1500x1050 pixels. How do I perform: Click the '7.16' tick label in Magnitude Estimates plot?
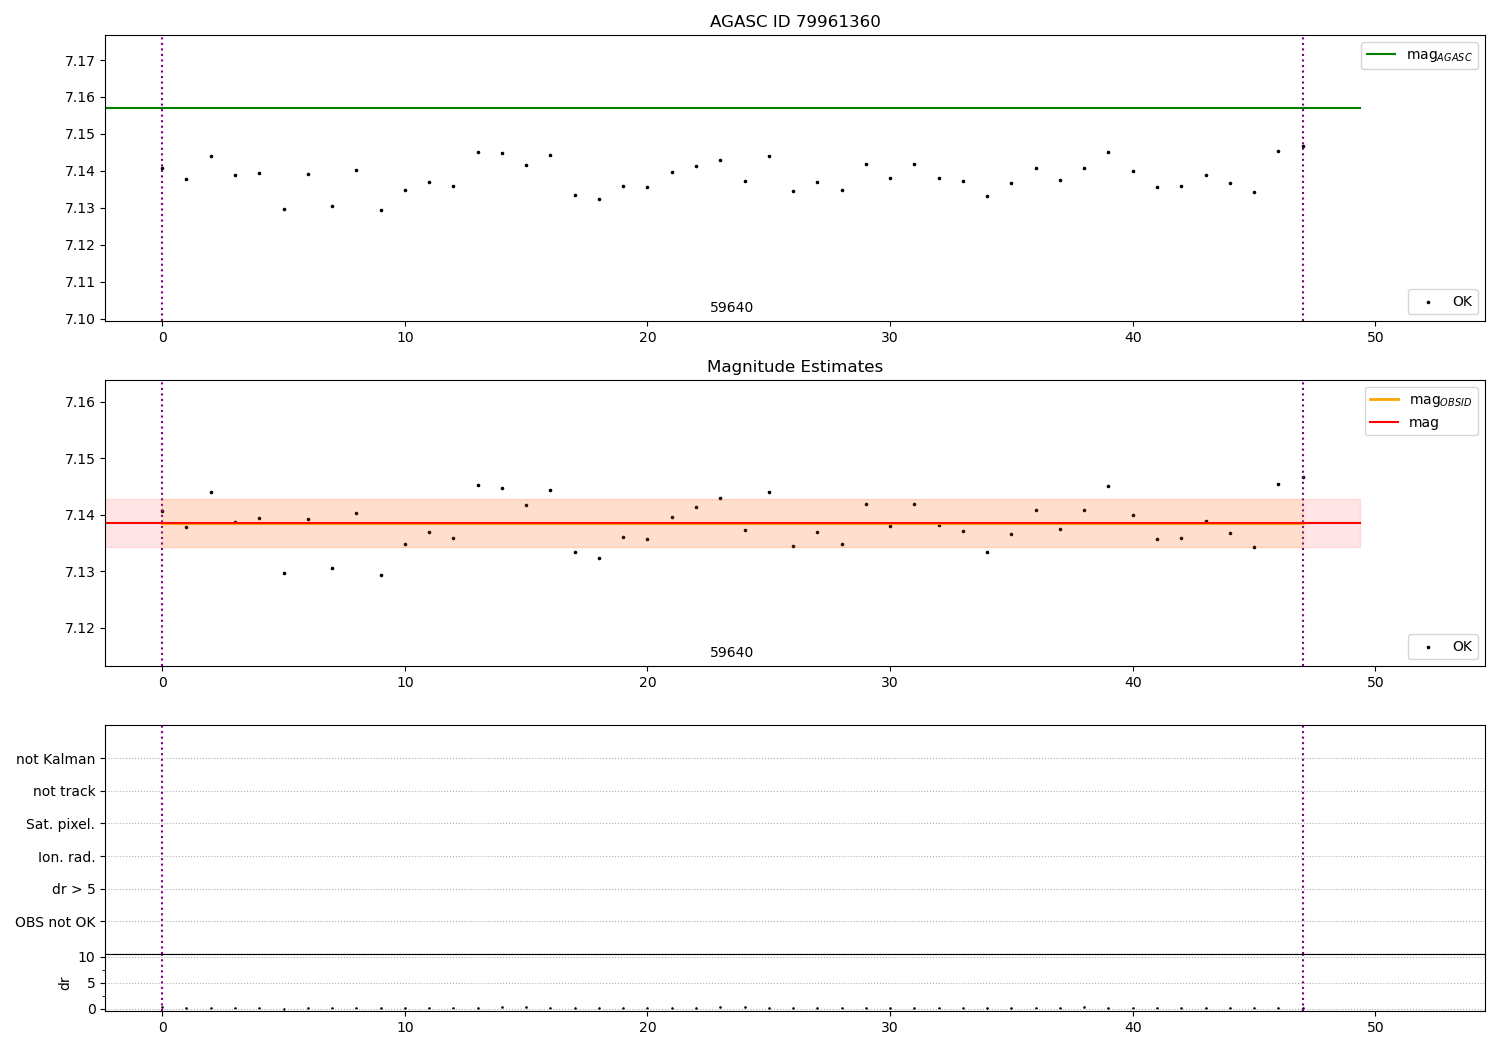[x=80, y=402]
